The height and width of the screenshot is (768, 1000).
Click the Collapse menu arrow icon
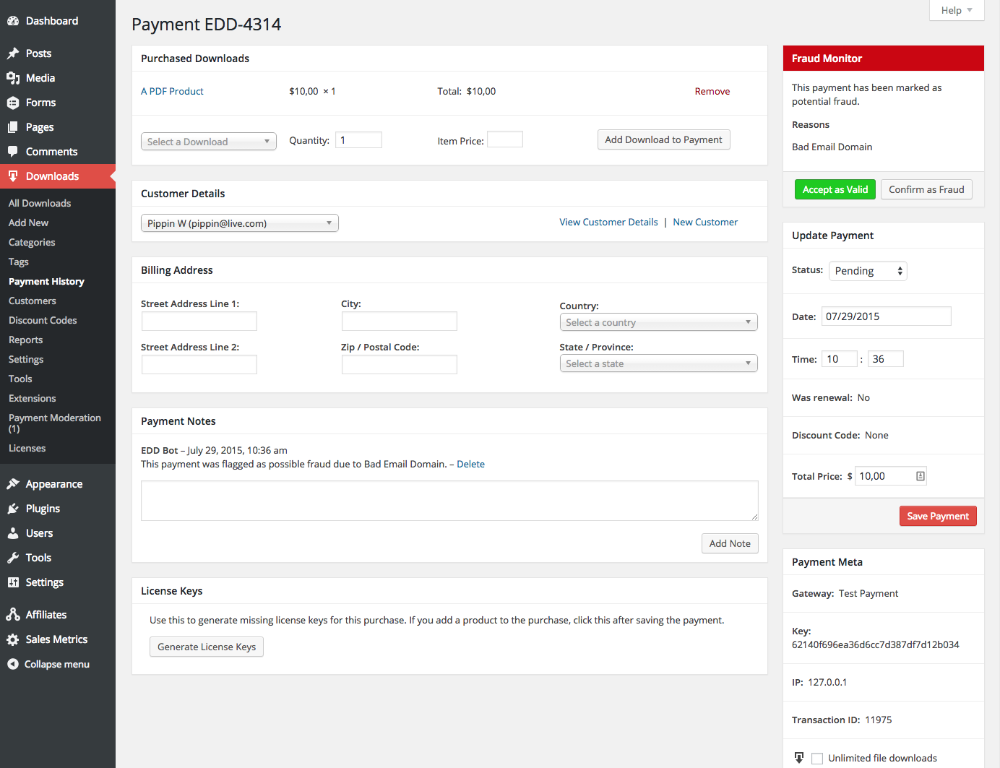point(13,664)
